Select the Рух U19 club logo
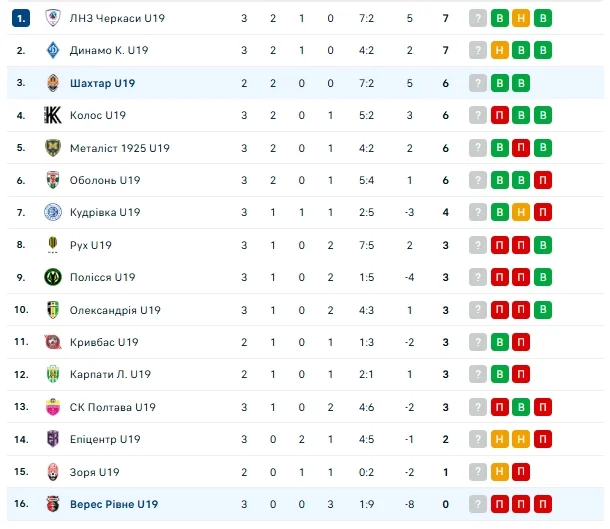Image resolution: width=610 pixels, height=529 pixels. click(53, 245)
